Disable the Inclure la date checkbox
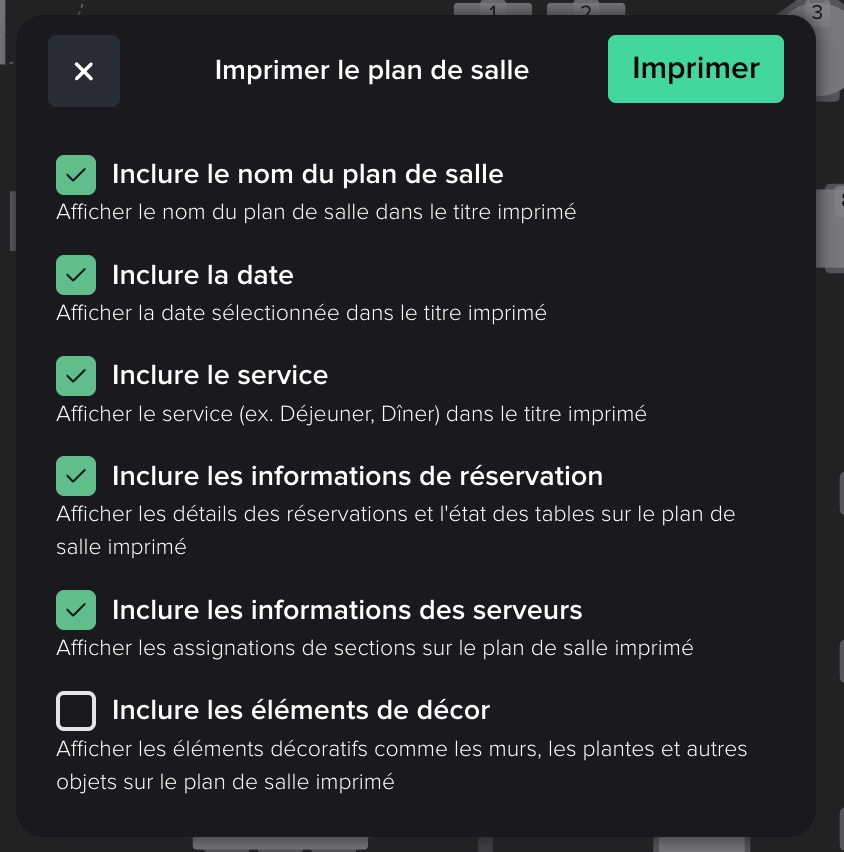 point(76,275)
